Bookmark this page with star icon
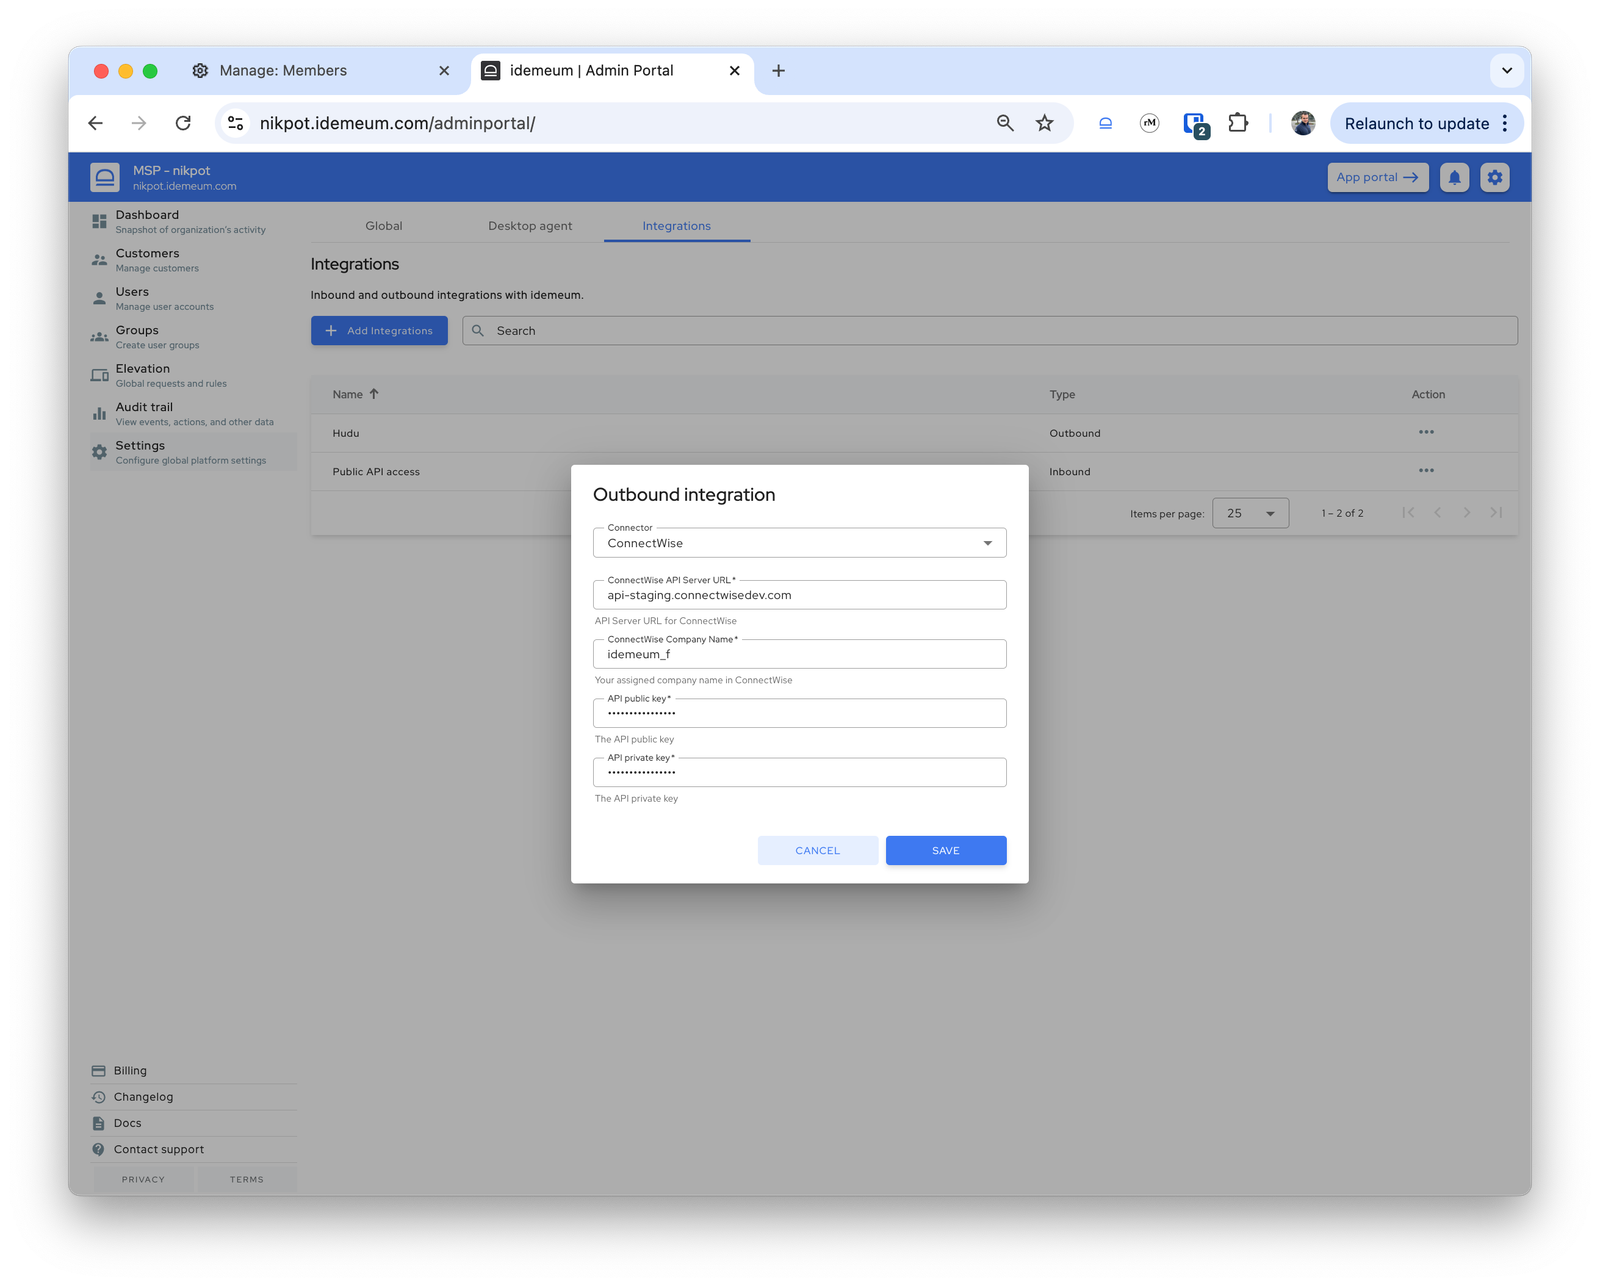The height and width of the screenshot is (1286, 1600). click(x=1044, y=123)
